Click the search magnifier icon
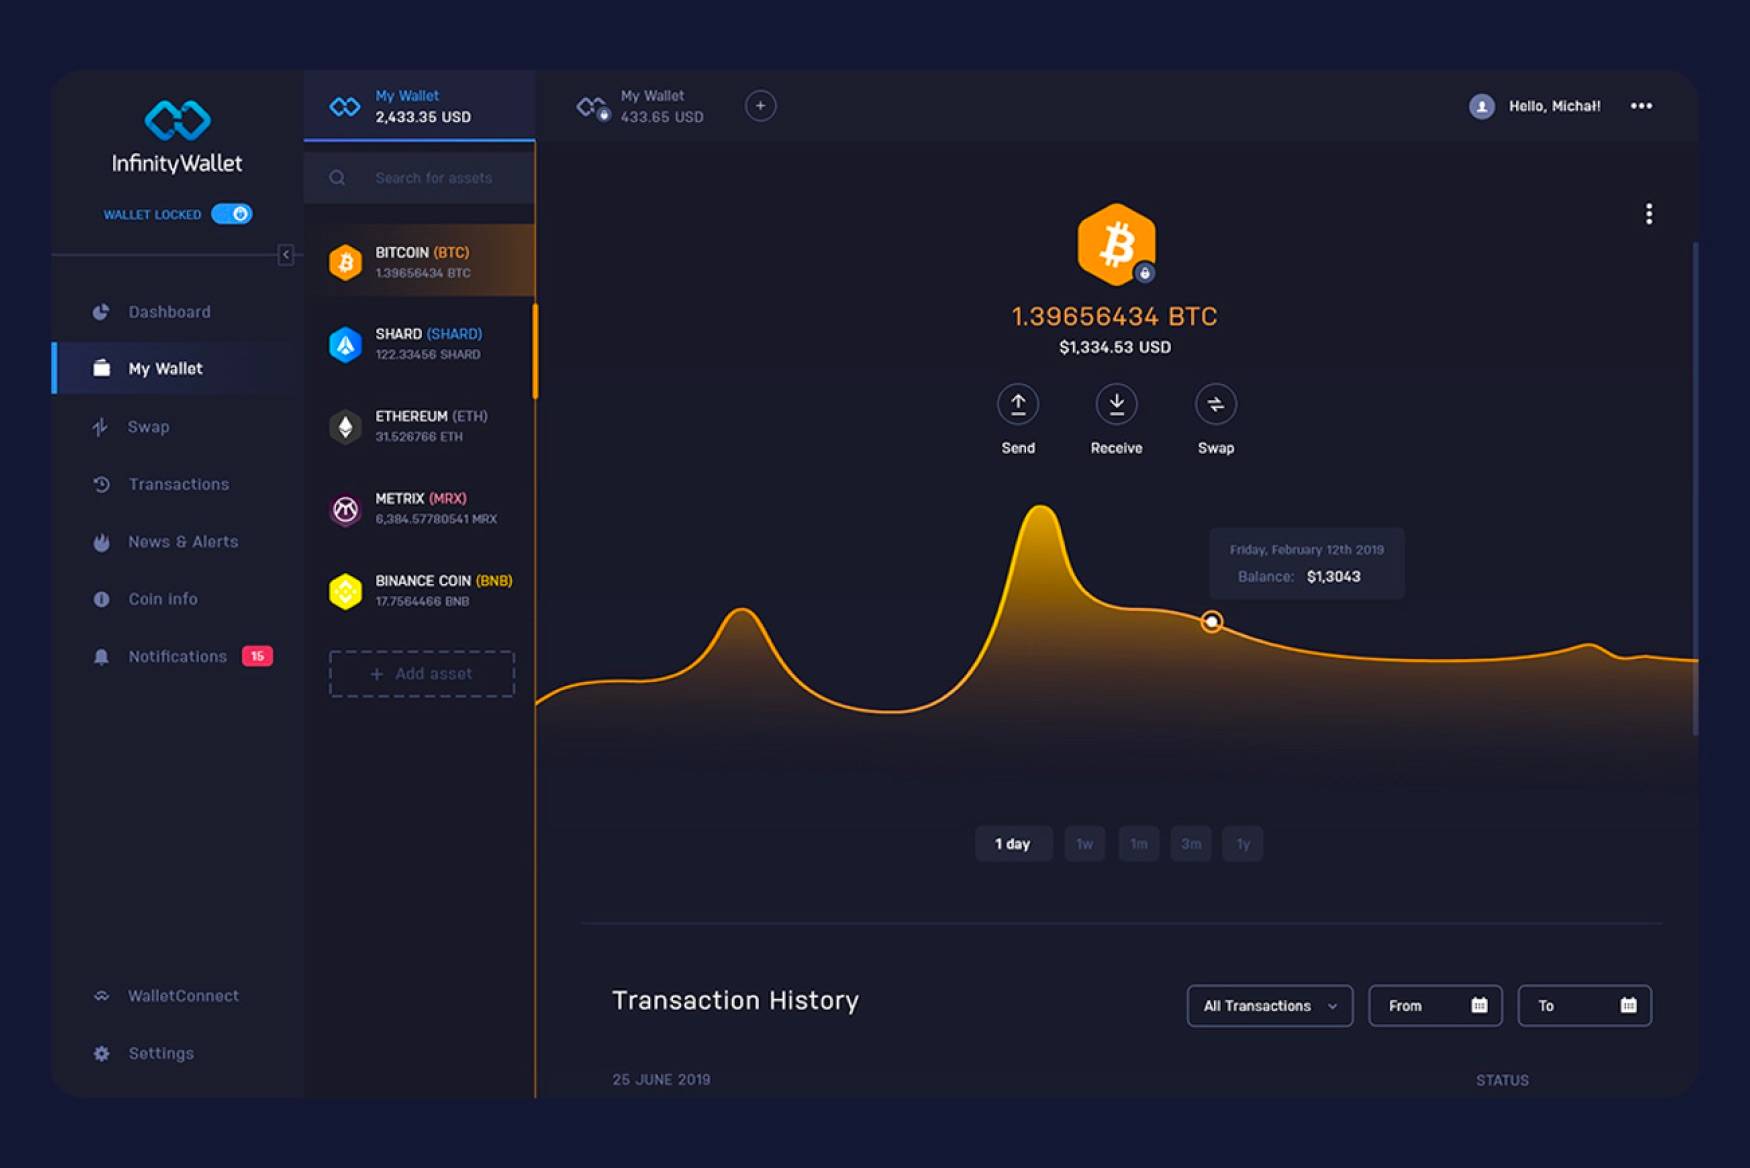The height and width of the screenshot is (1168, 1750). pos(337,178)
